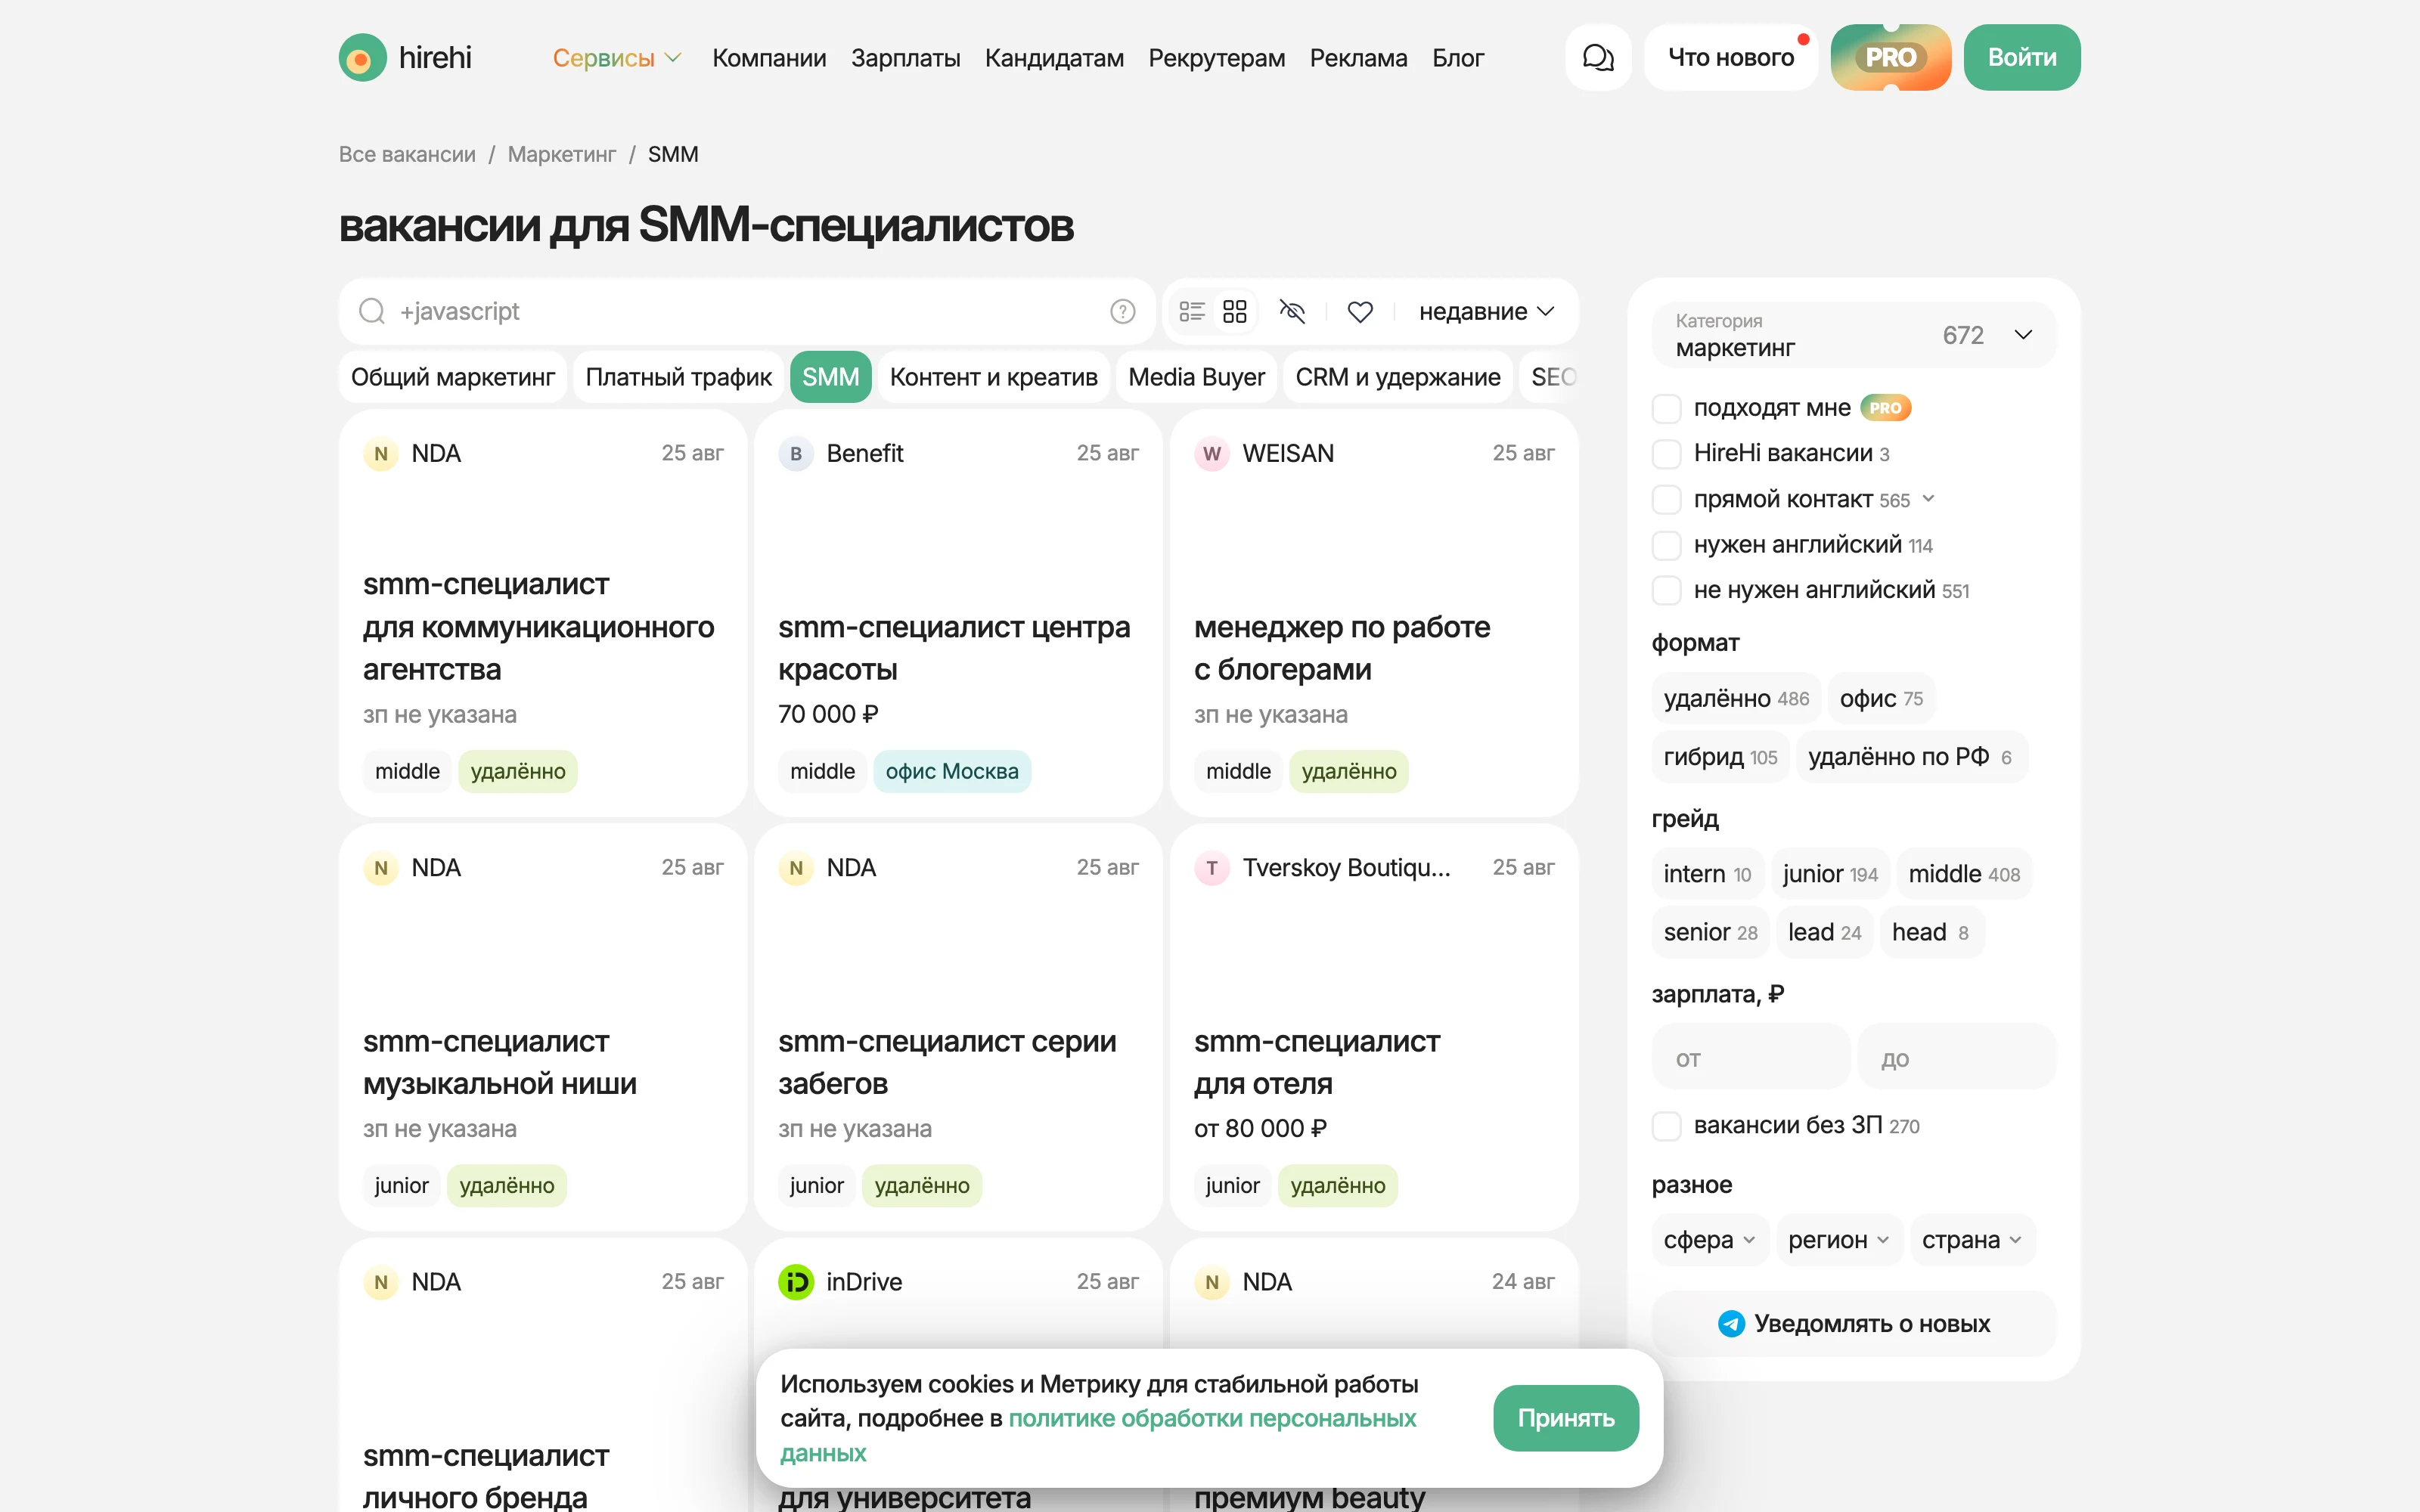Click the Что нового button
Viewport: 2420px width, 1512px height.
(1730, 58)
